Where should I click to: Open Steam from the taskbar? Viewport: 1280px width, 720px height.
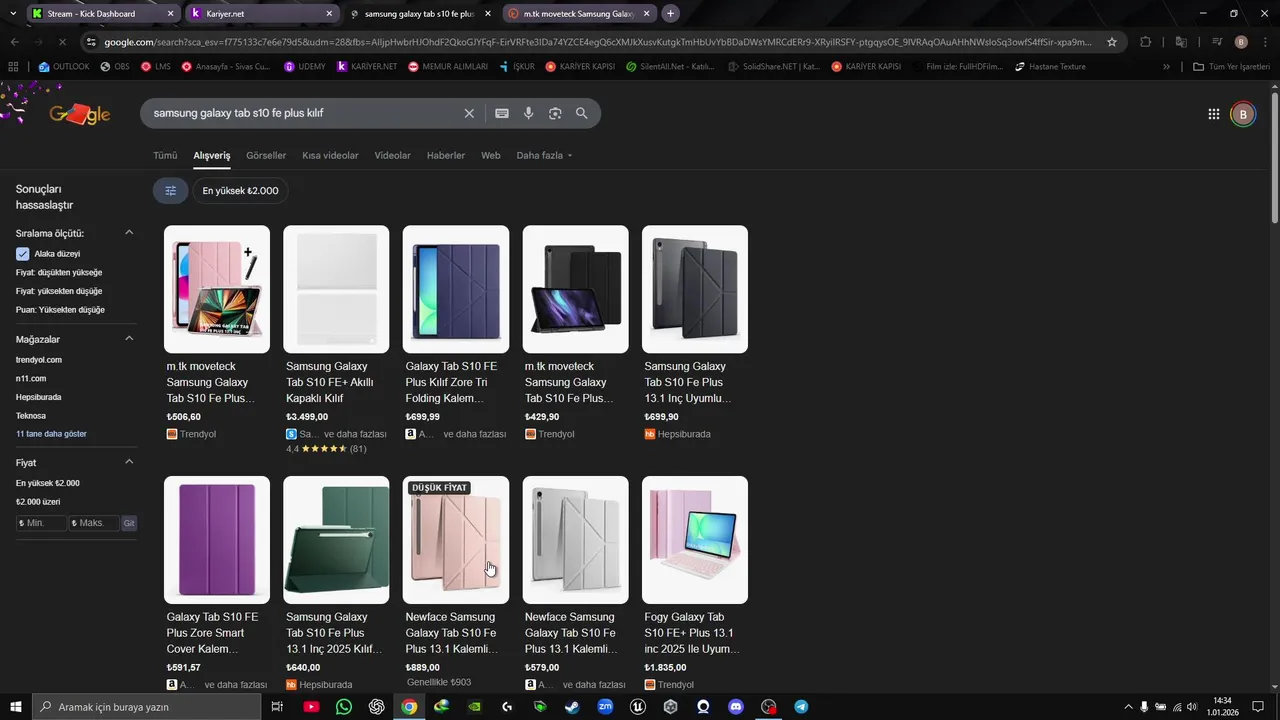[x=572, y=707]
